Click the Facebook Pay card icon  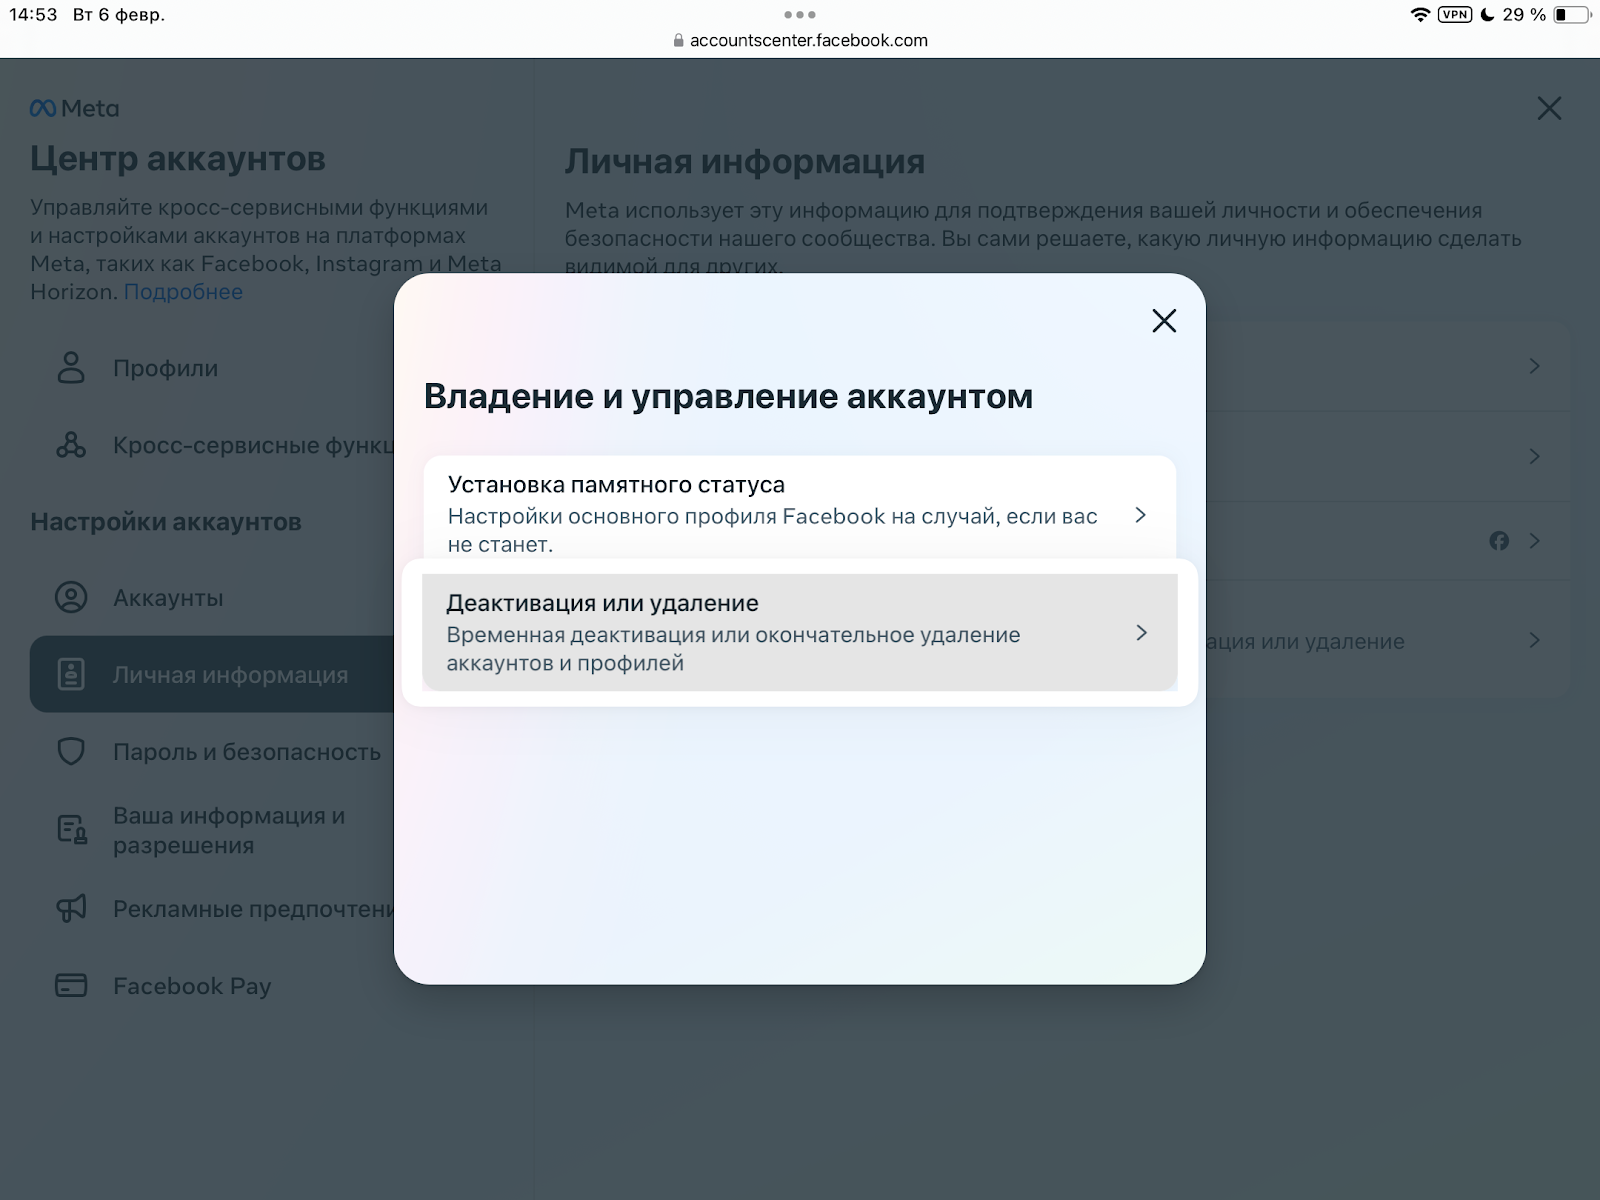pos(71,986)
